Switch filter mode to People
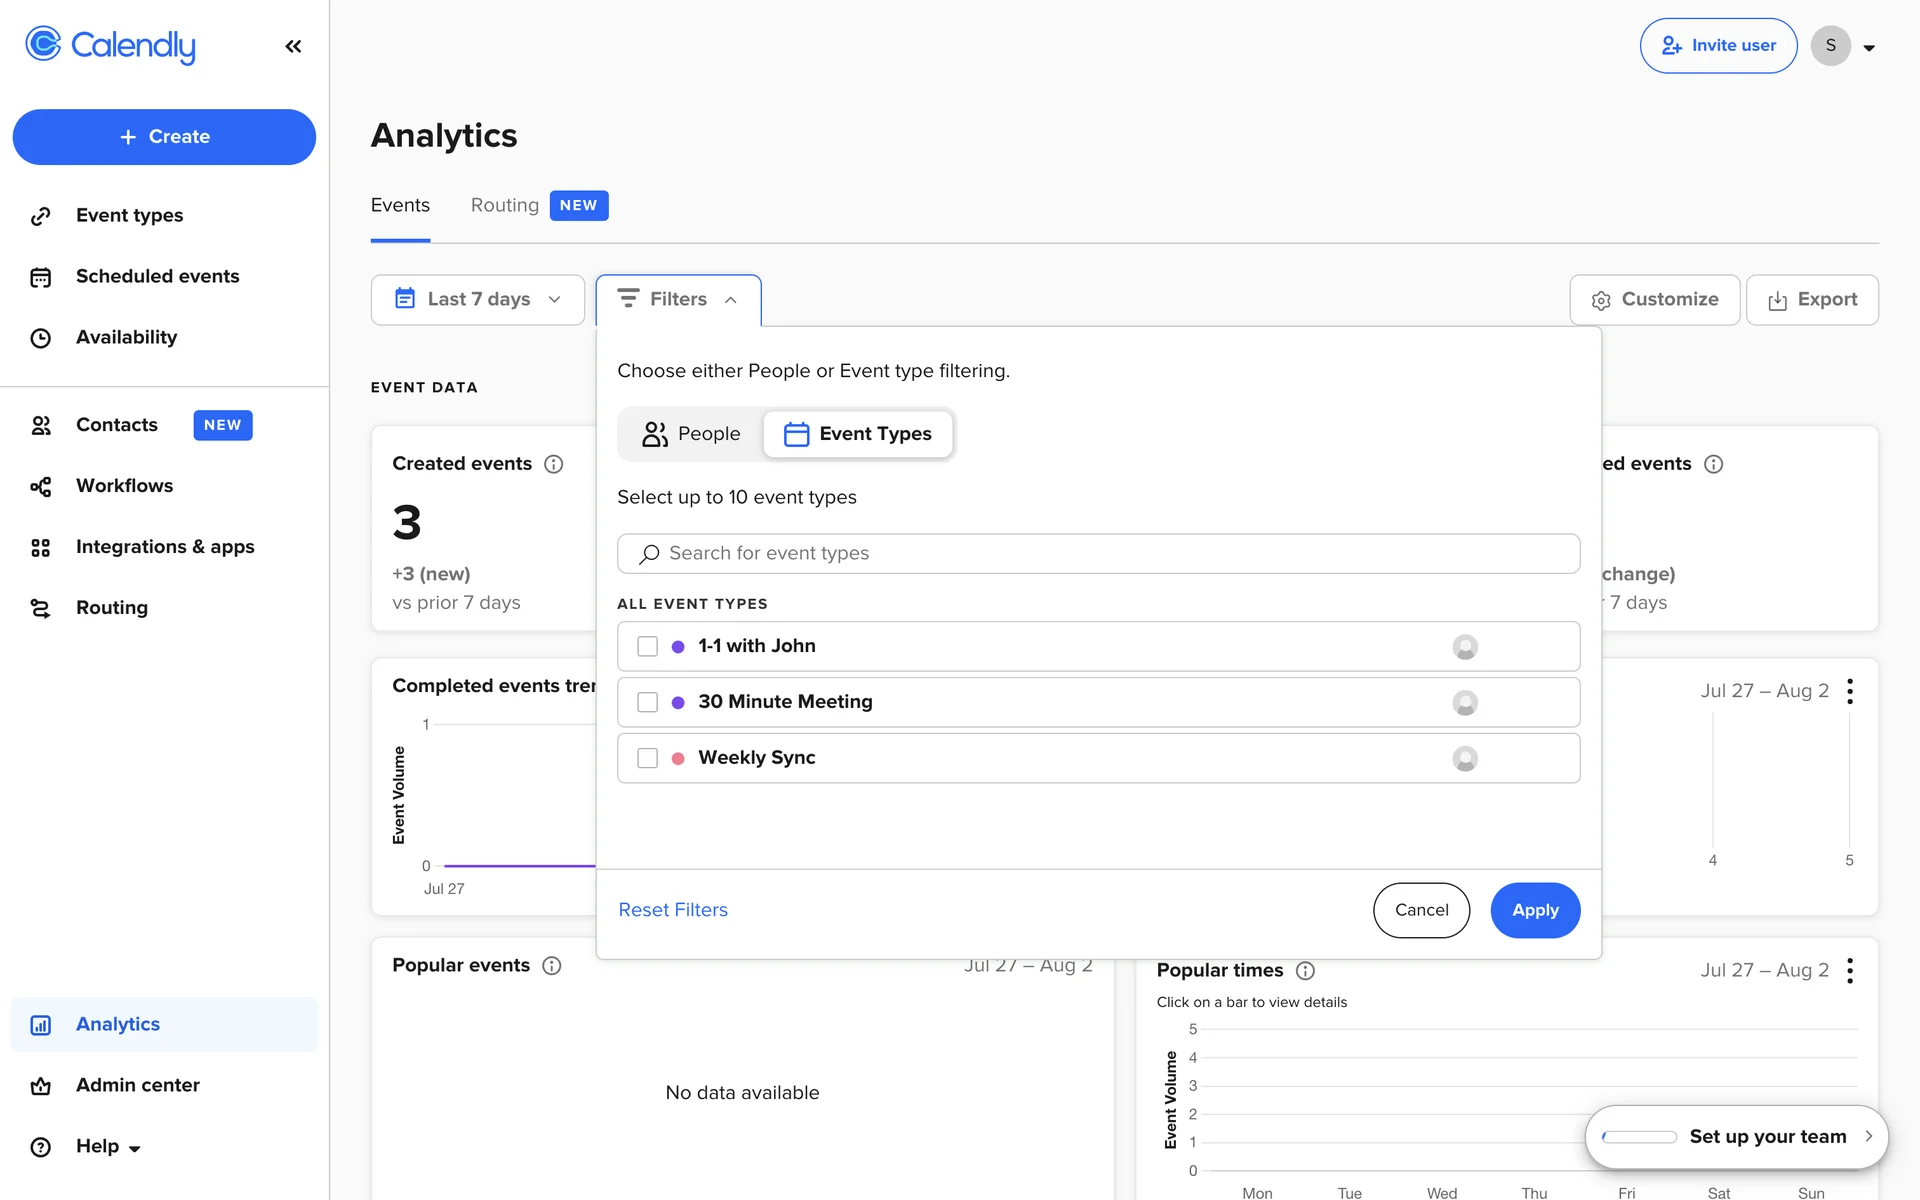 tap(691, 434)
